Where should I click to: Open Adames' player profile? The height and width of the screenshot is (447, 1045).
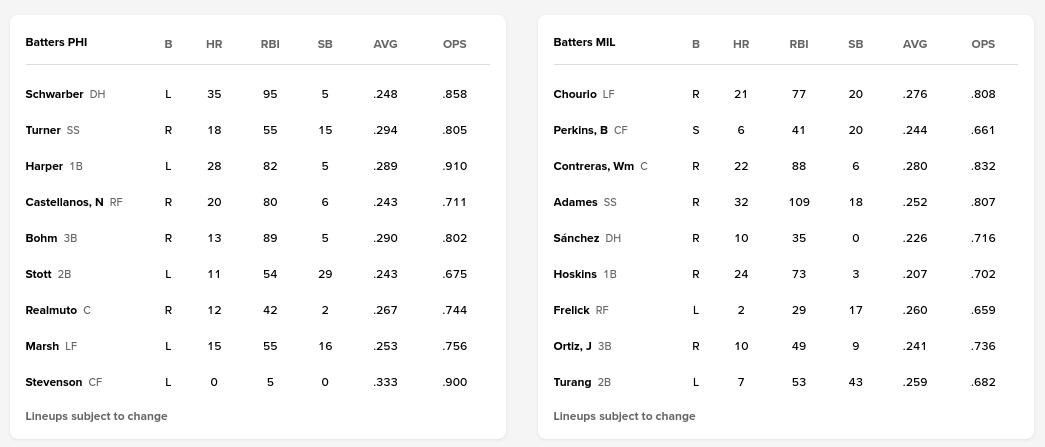click(x=575, y=202)
